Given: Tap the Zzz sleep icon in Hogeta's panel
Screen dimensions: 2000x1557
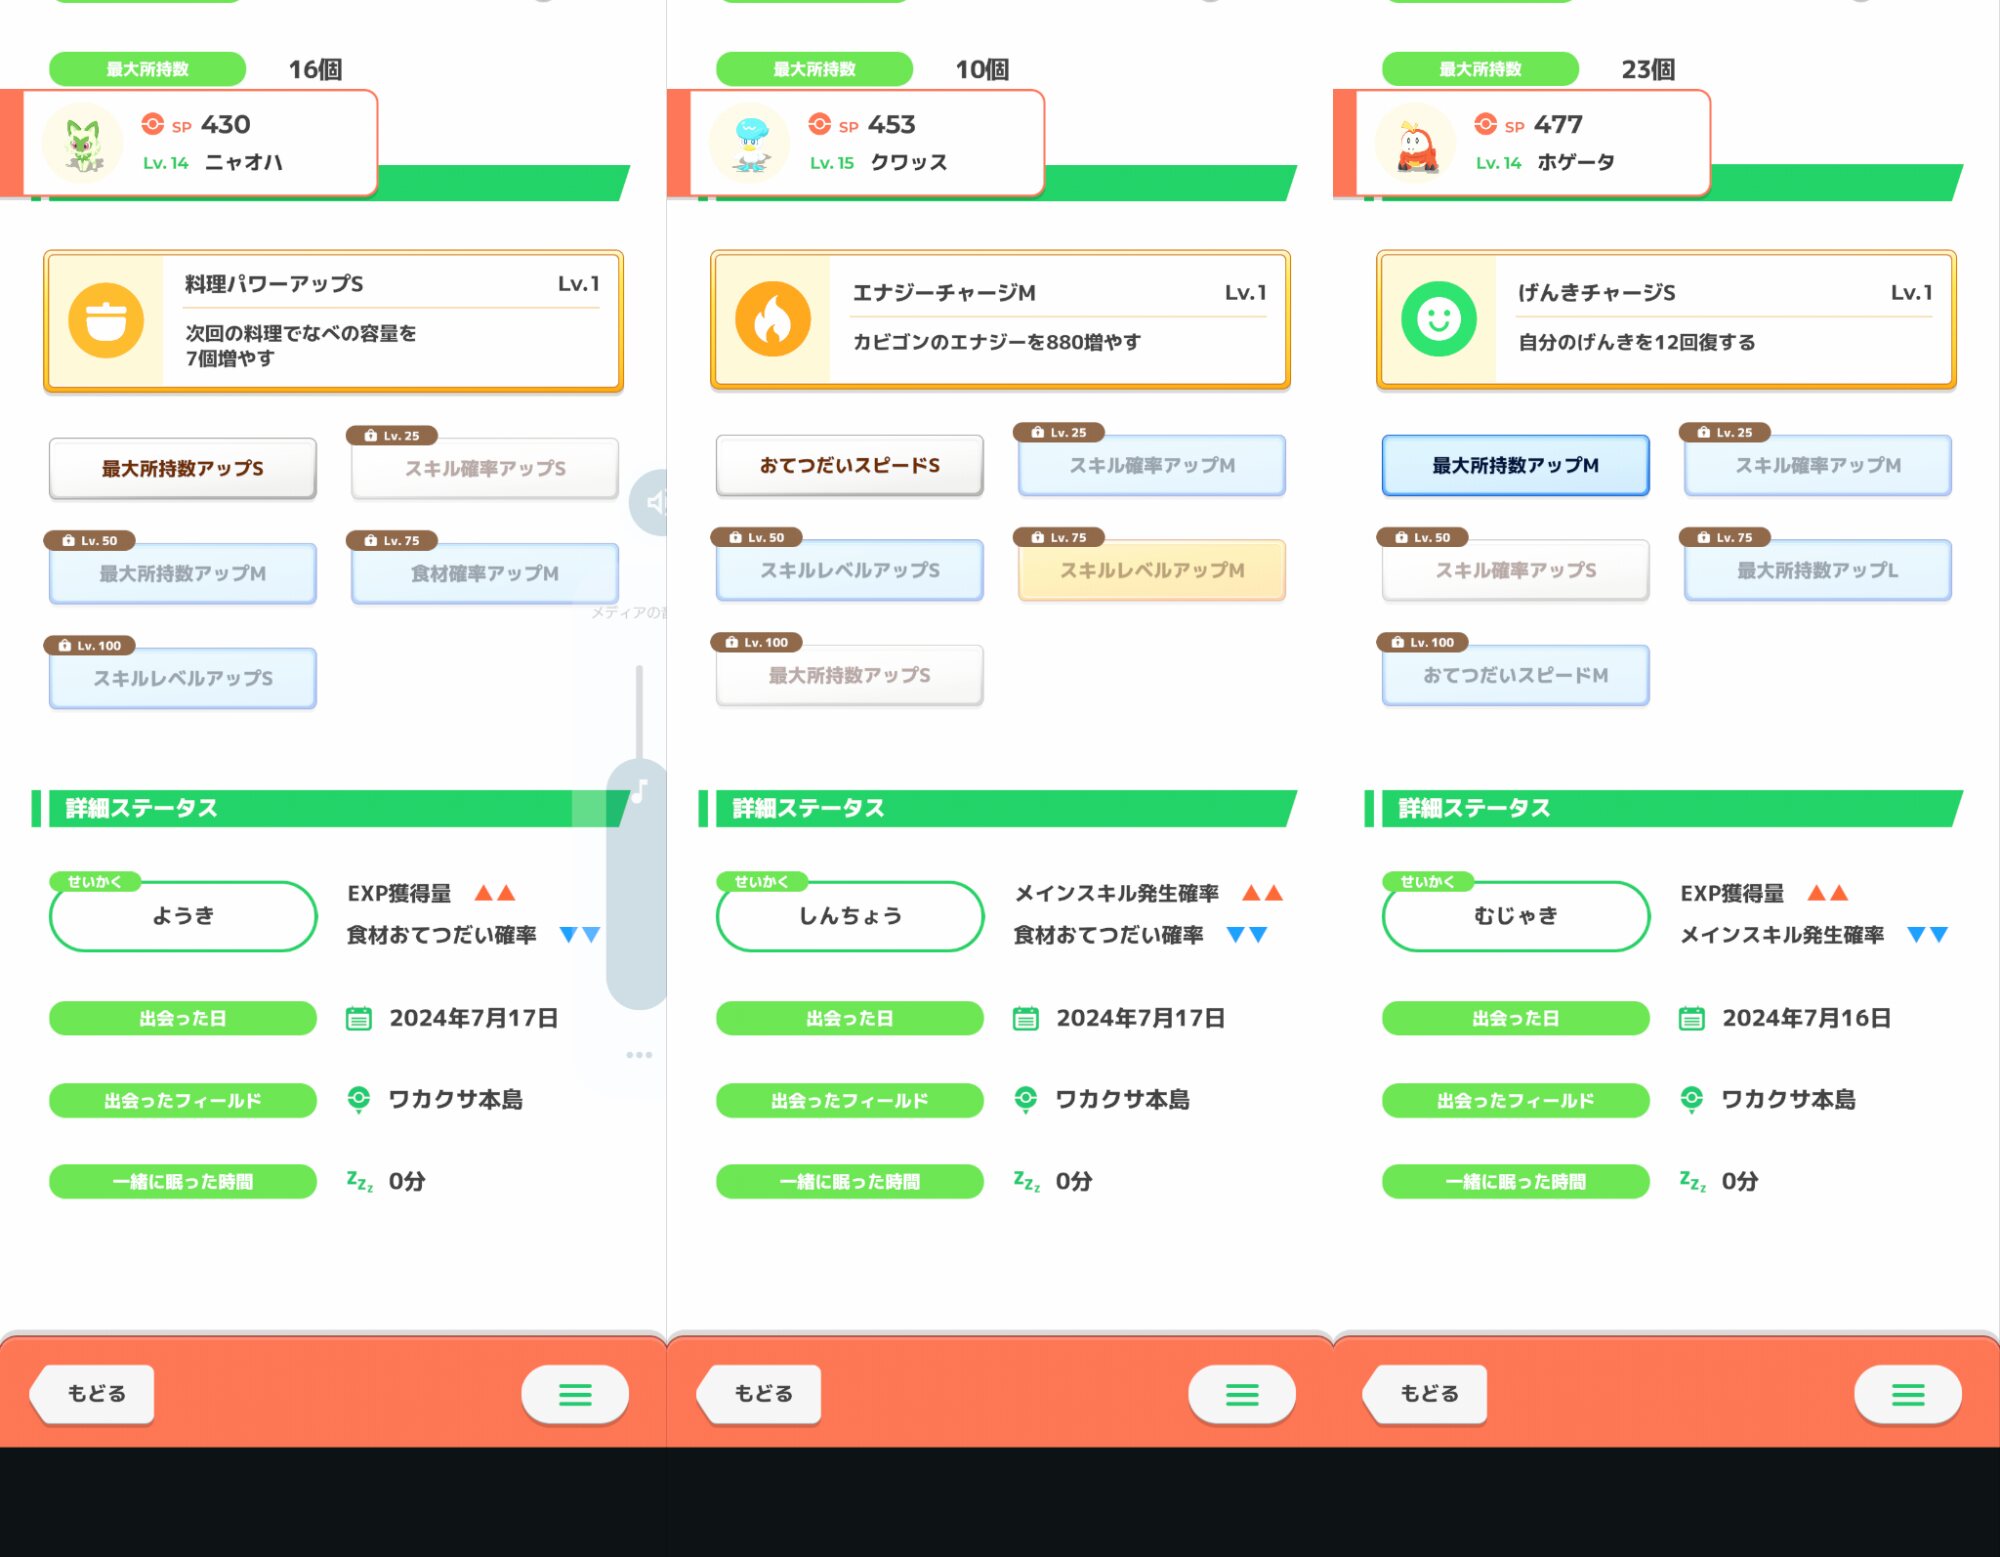Looking at the screenshot, I should tap(1692, 1181).
